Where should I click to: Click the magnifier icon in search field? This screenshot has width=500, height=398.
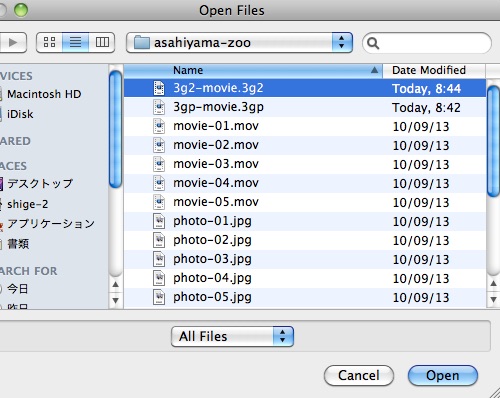coord(373,43)
